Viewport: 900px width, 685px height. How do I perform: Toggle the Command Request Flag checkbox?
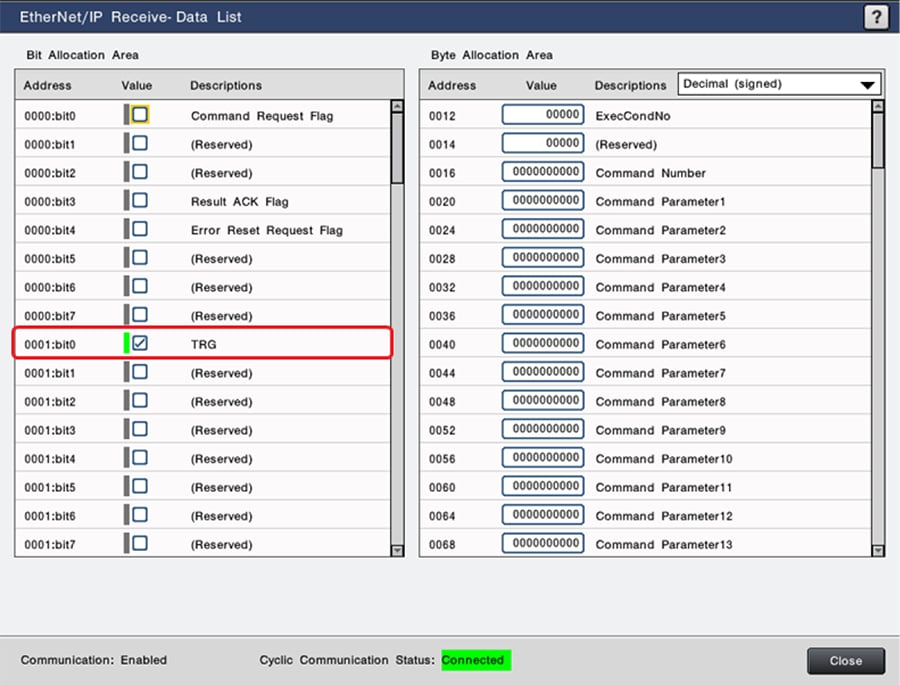[140, 115]
